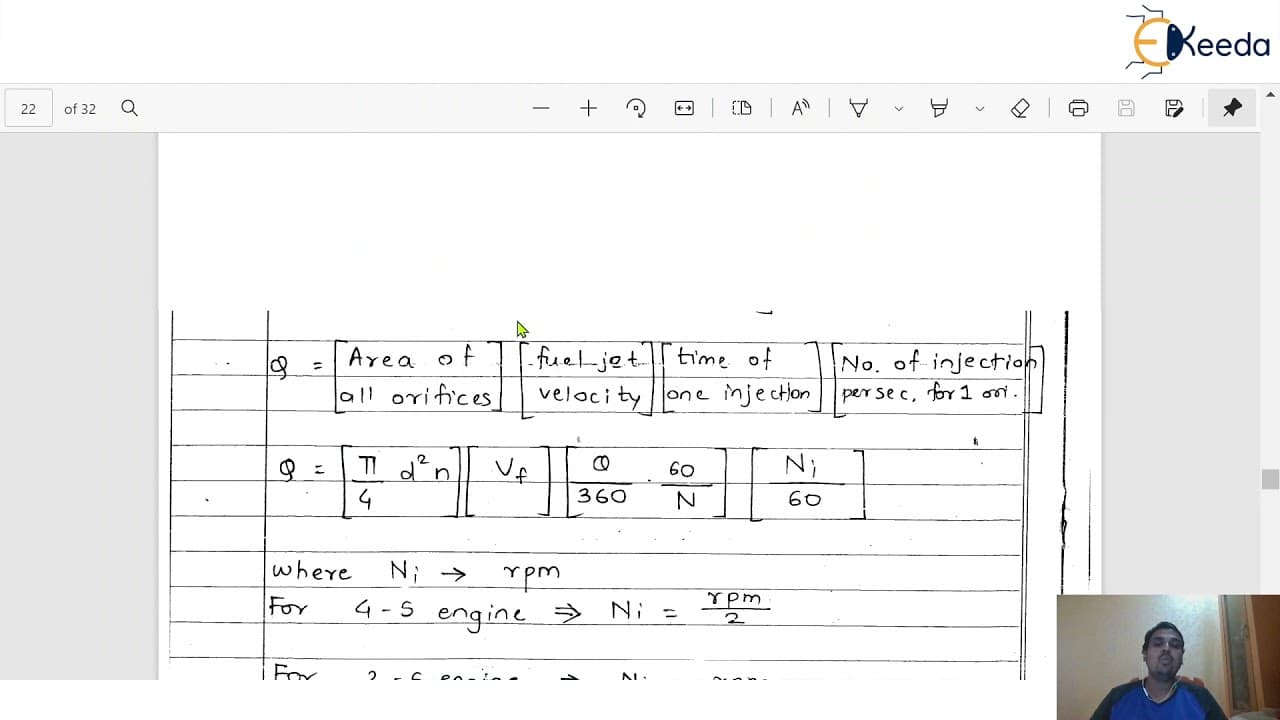Print the document with printer icon

(x=1078, y=108)
